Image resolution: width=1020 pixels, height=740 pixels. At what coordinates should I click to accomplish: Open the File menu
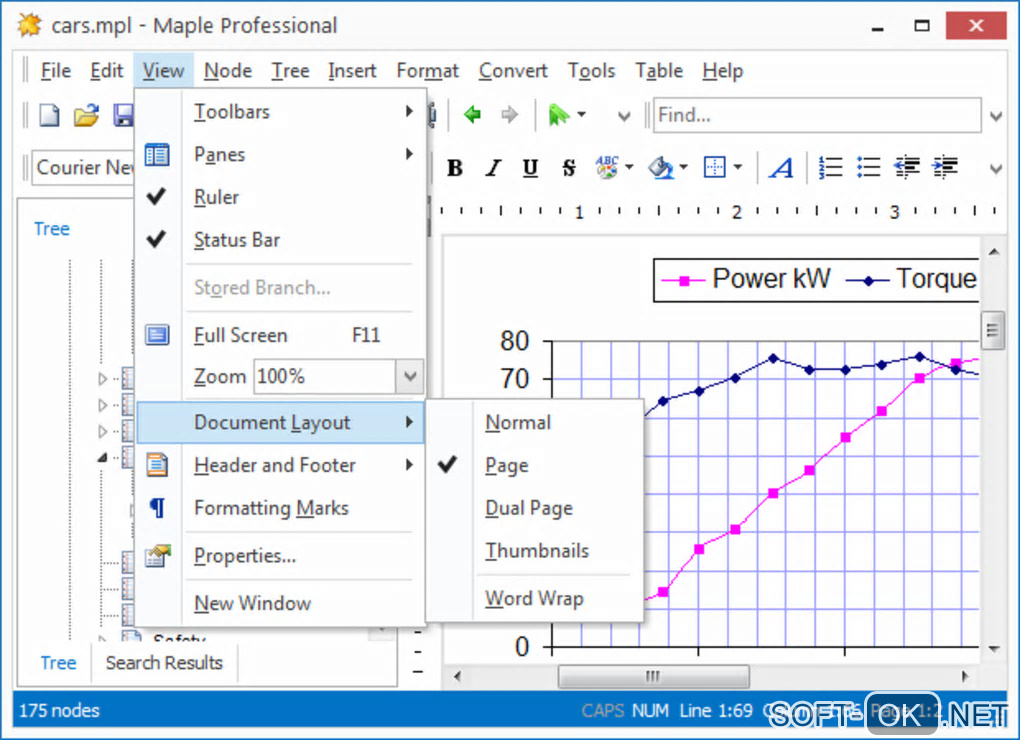tap(55, 70)
